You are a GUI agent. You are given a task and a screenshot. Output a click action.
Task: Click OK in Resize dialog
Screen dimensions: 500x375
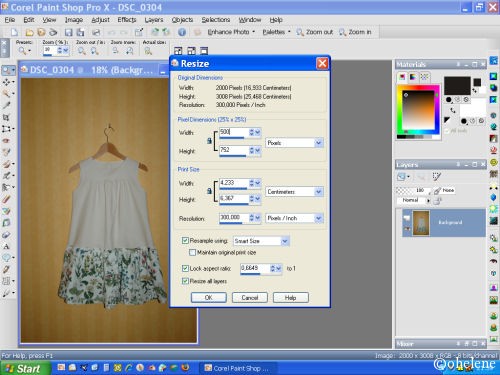point(209,297)
